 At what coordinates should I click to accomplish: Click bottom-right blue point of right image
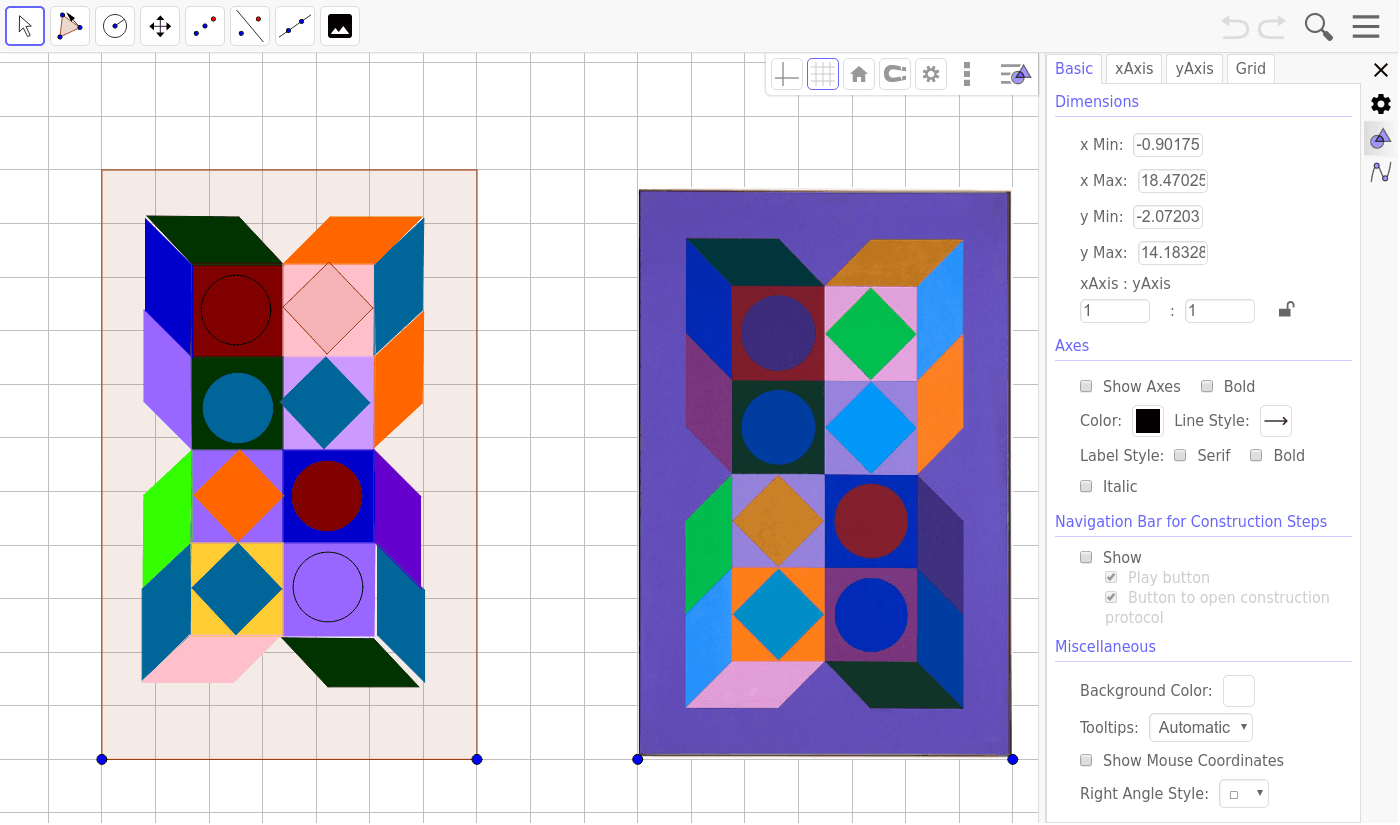[x=1013, y=759]
